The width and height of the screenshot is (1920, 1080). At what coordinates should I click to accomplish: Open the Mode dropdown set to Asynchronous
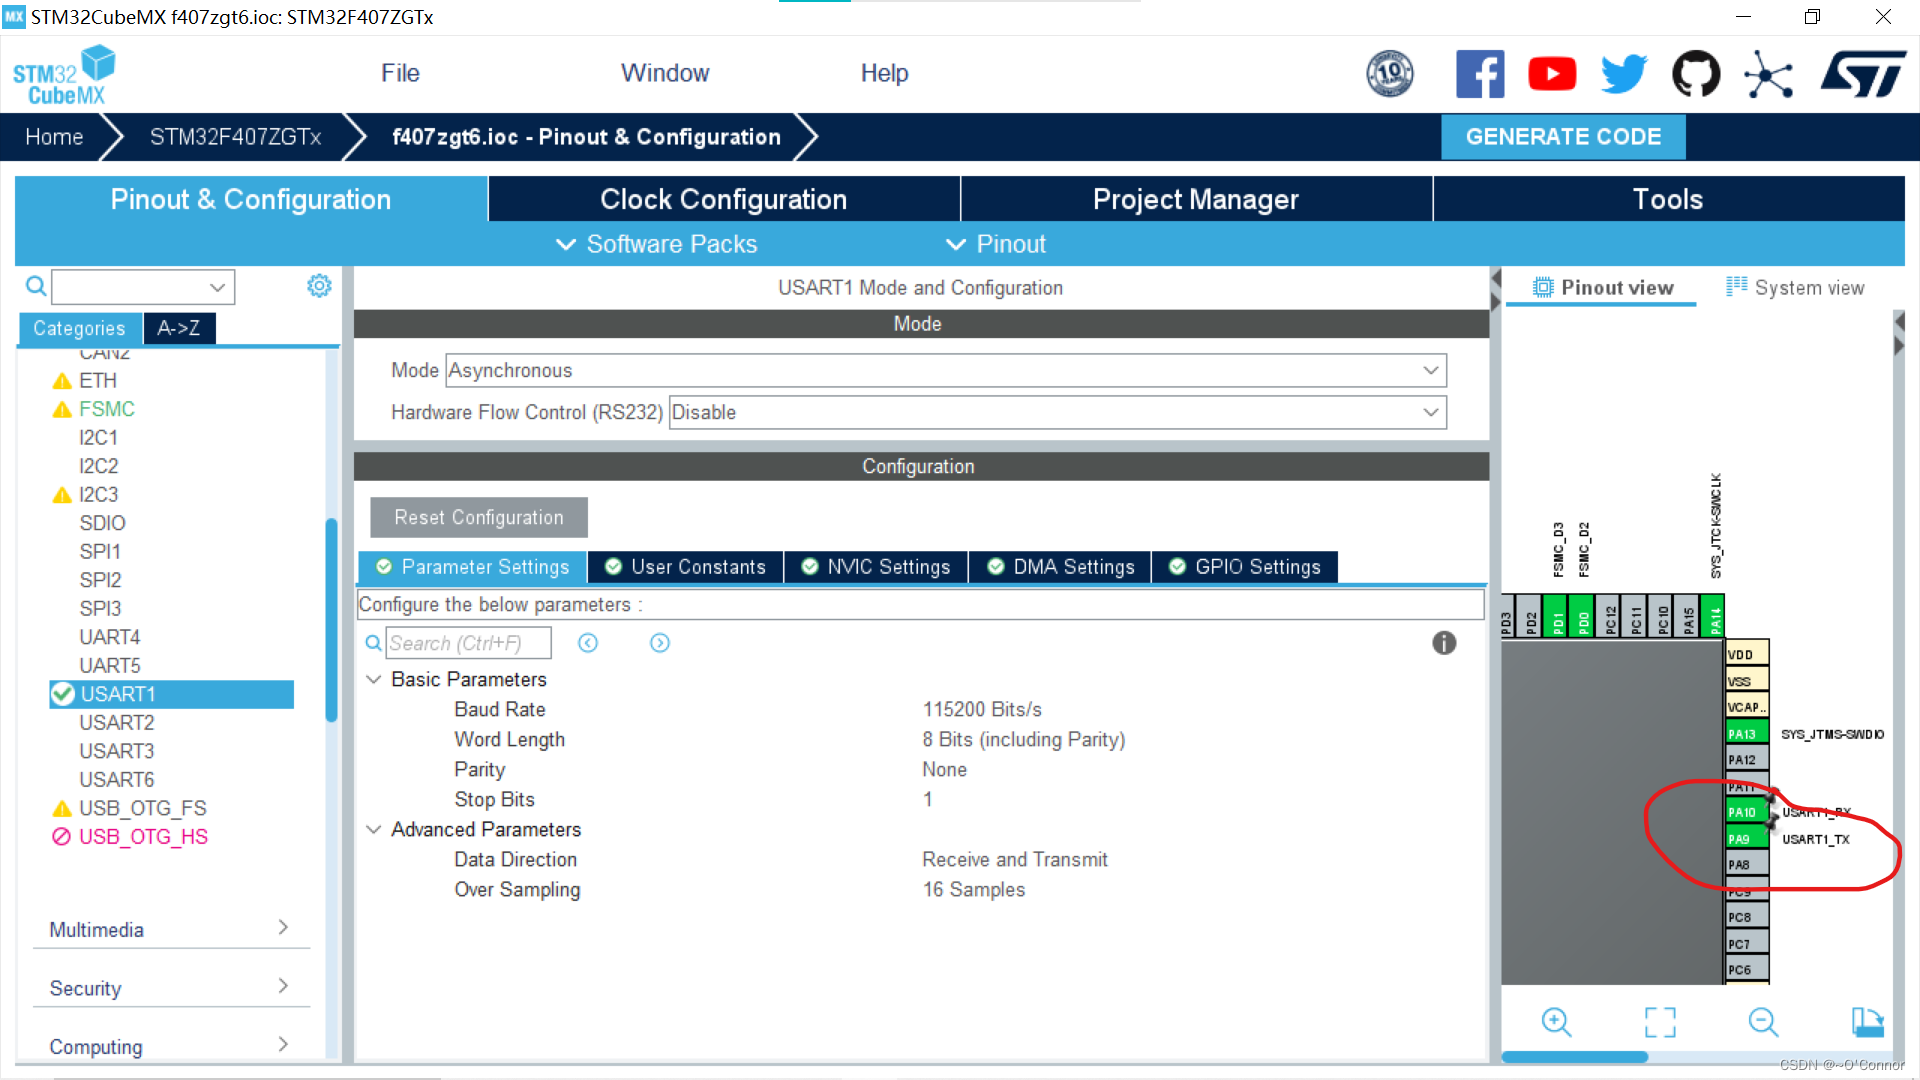coord(945,370)
